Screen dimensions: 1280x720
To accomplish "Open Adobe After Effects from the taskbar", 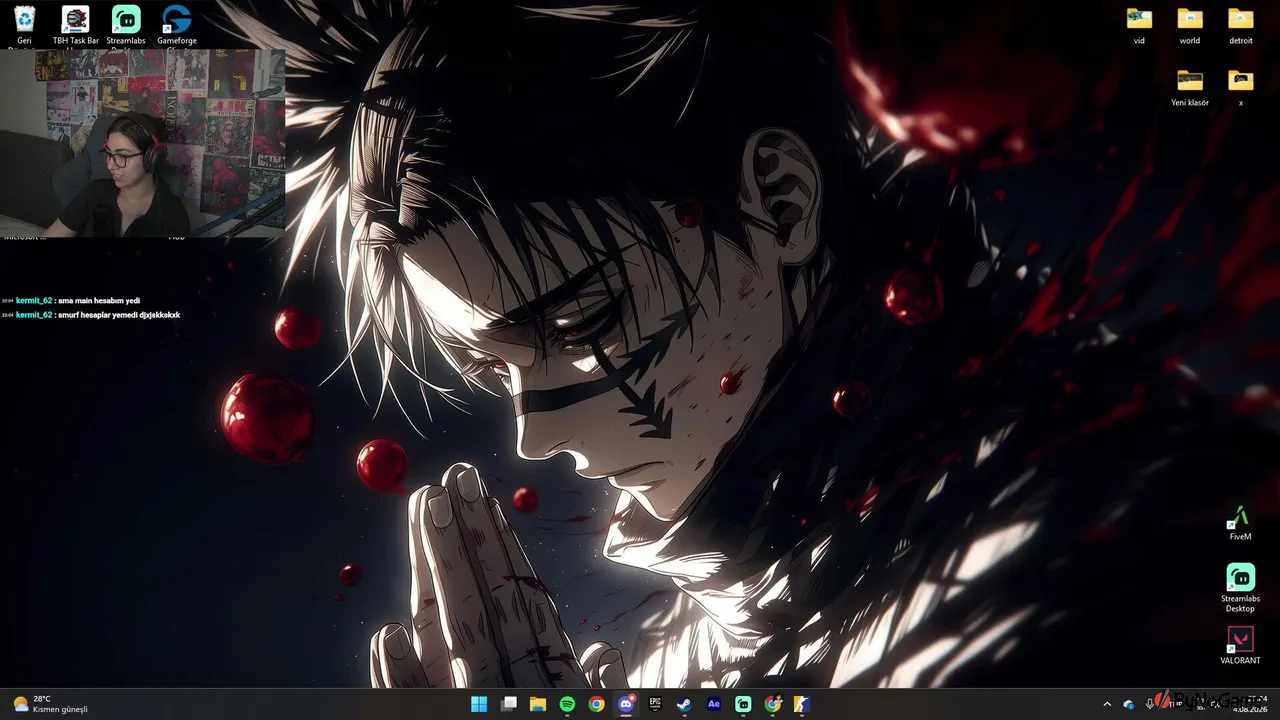I will [714, 704].
